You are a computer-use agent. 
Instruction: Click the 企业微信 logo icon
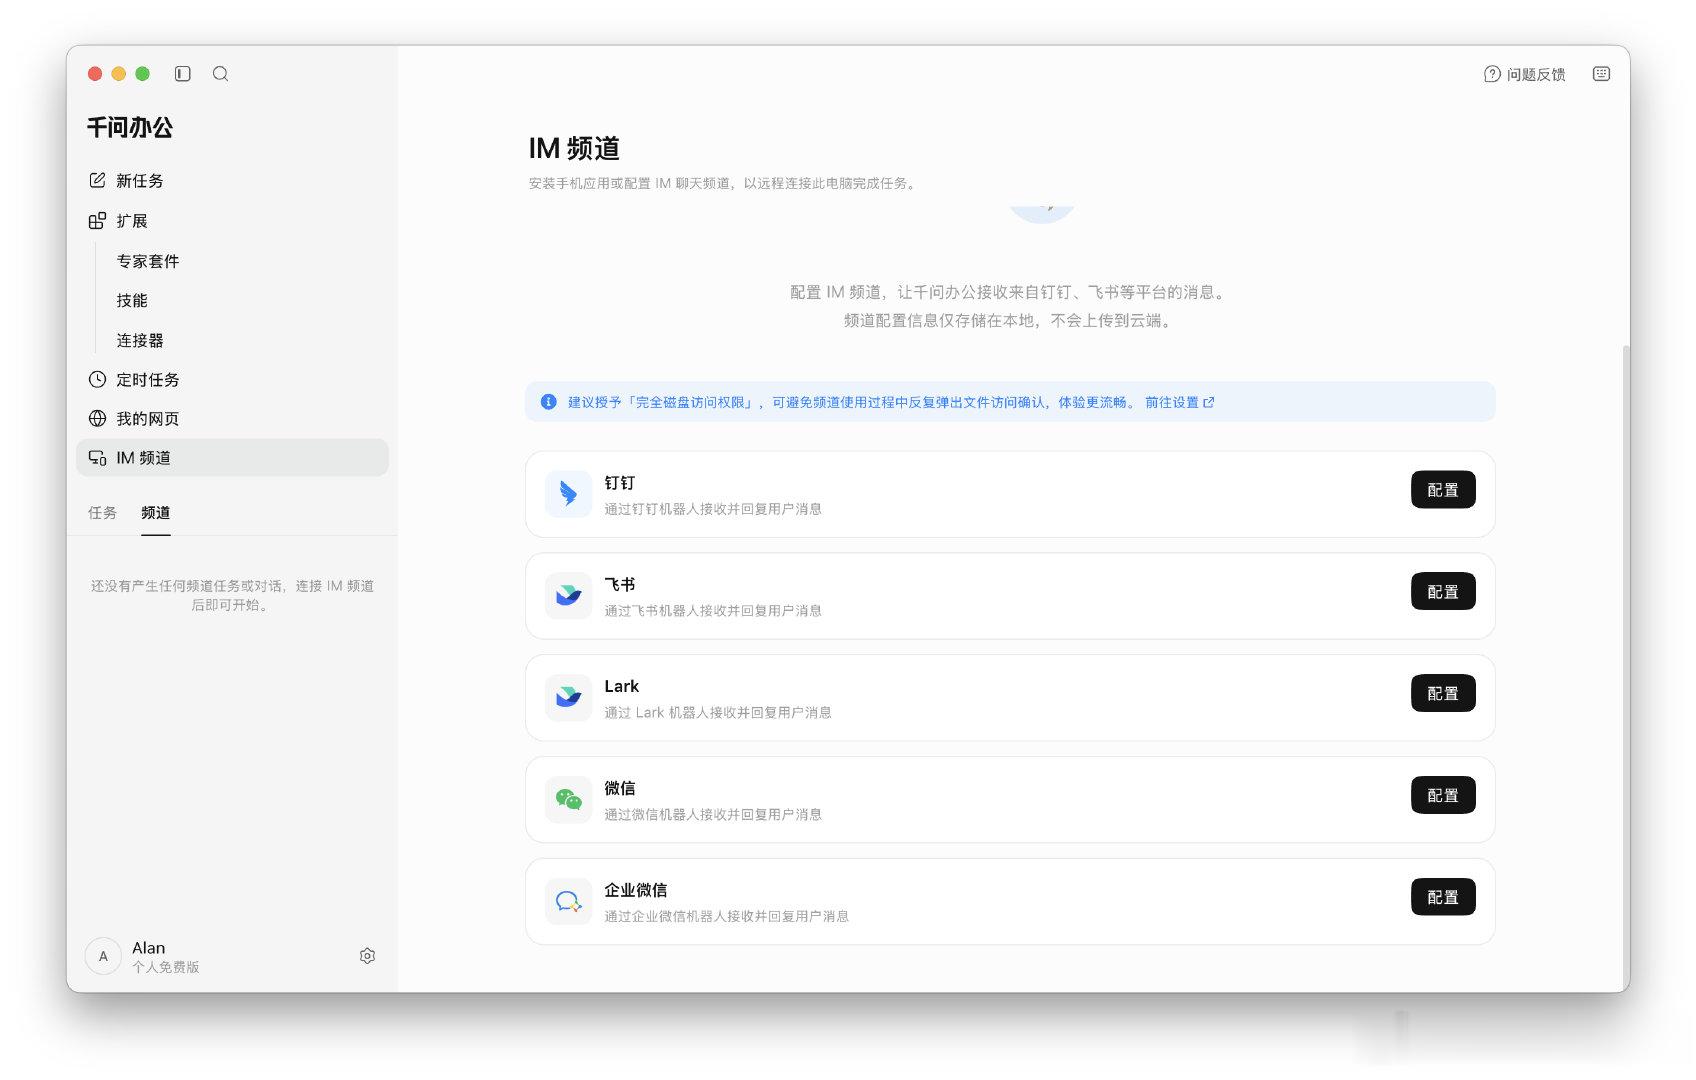pyautogui.click(x=568, y=902)
